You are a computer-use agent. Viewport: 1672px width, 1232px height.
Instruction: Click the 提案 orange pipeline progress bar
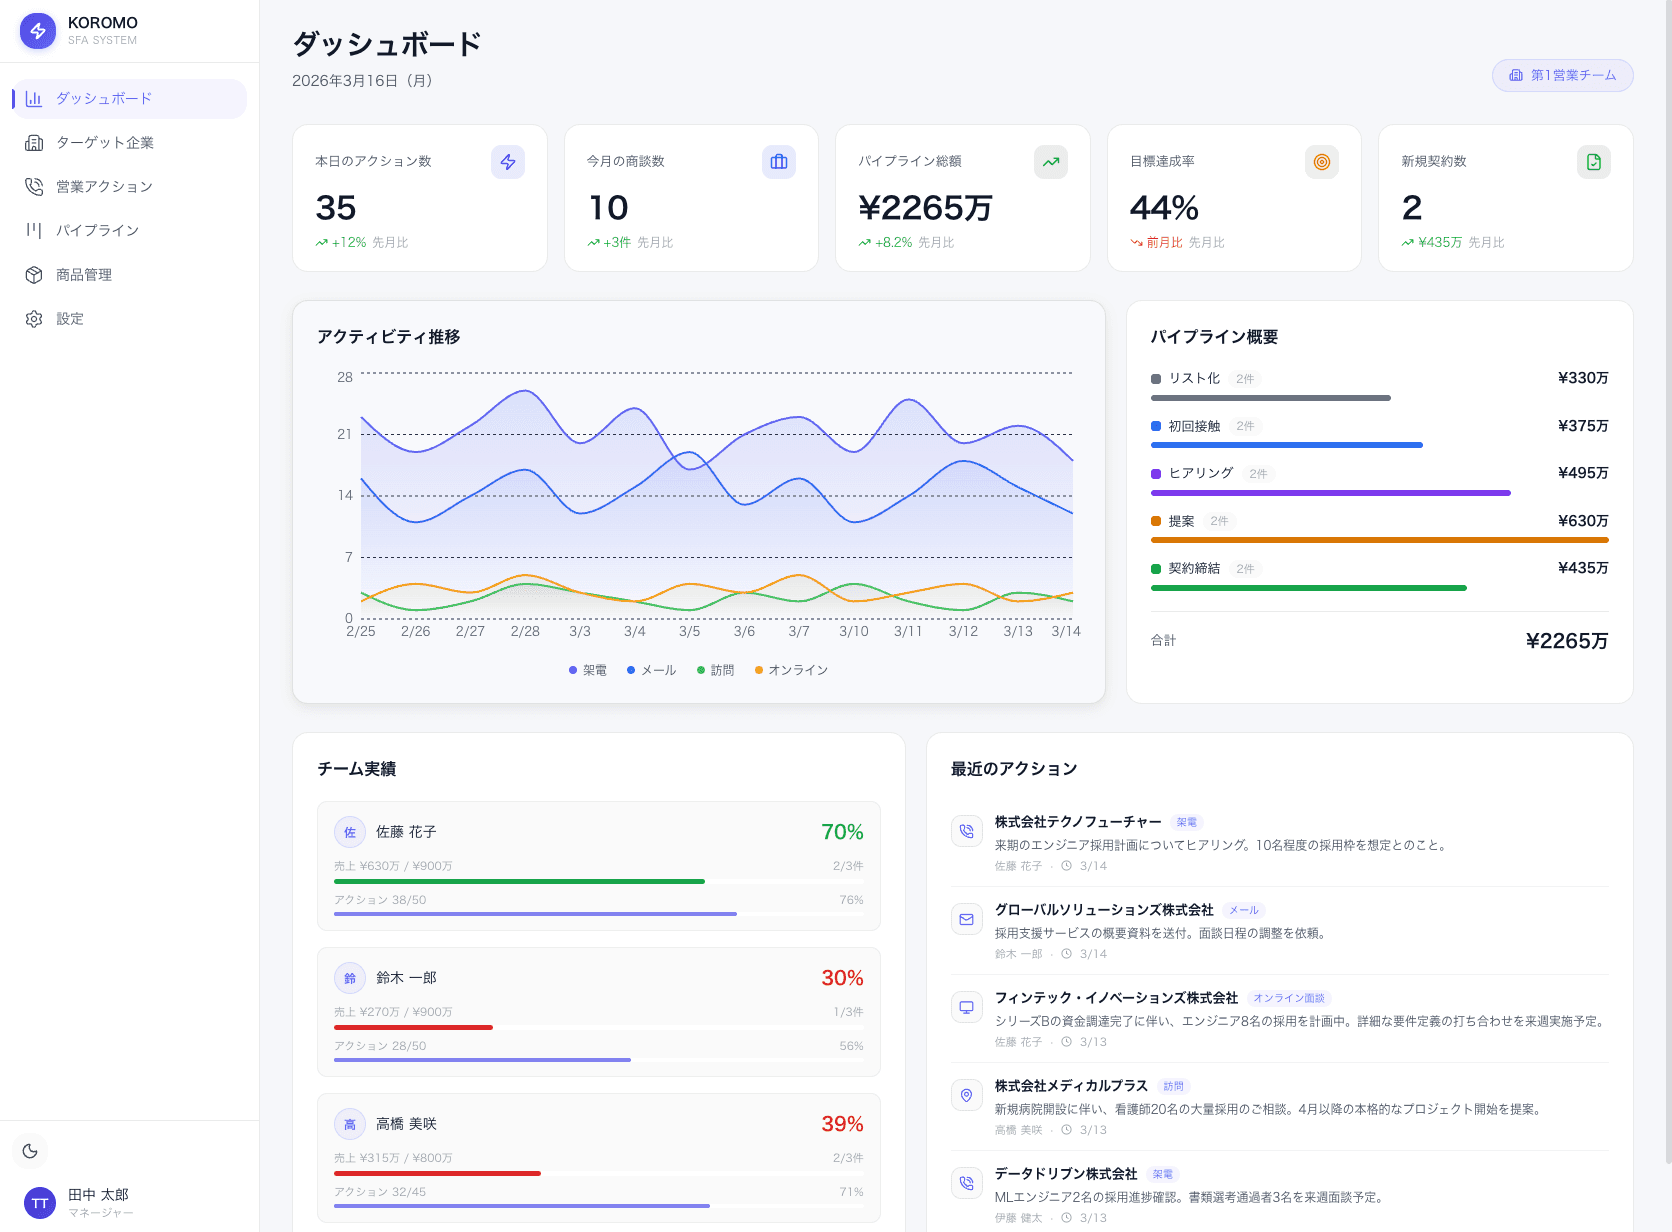1379,540
